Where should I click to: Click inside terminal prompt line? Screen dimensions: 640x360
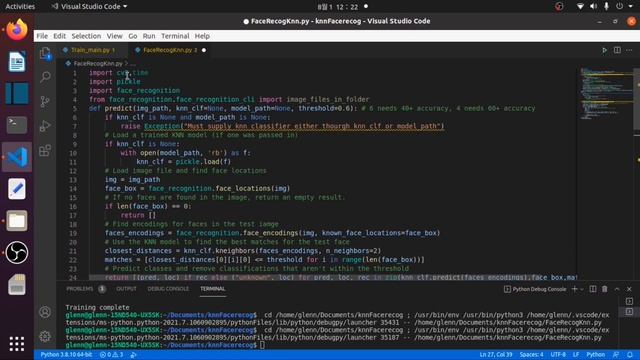(262, 345)
